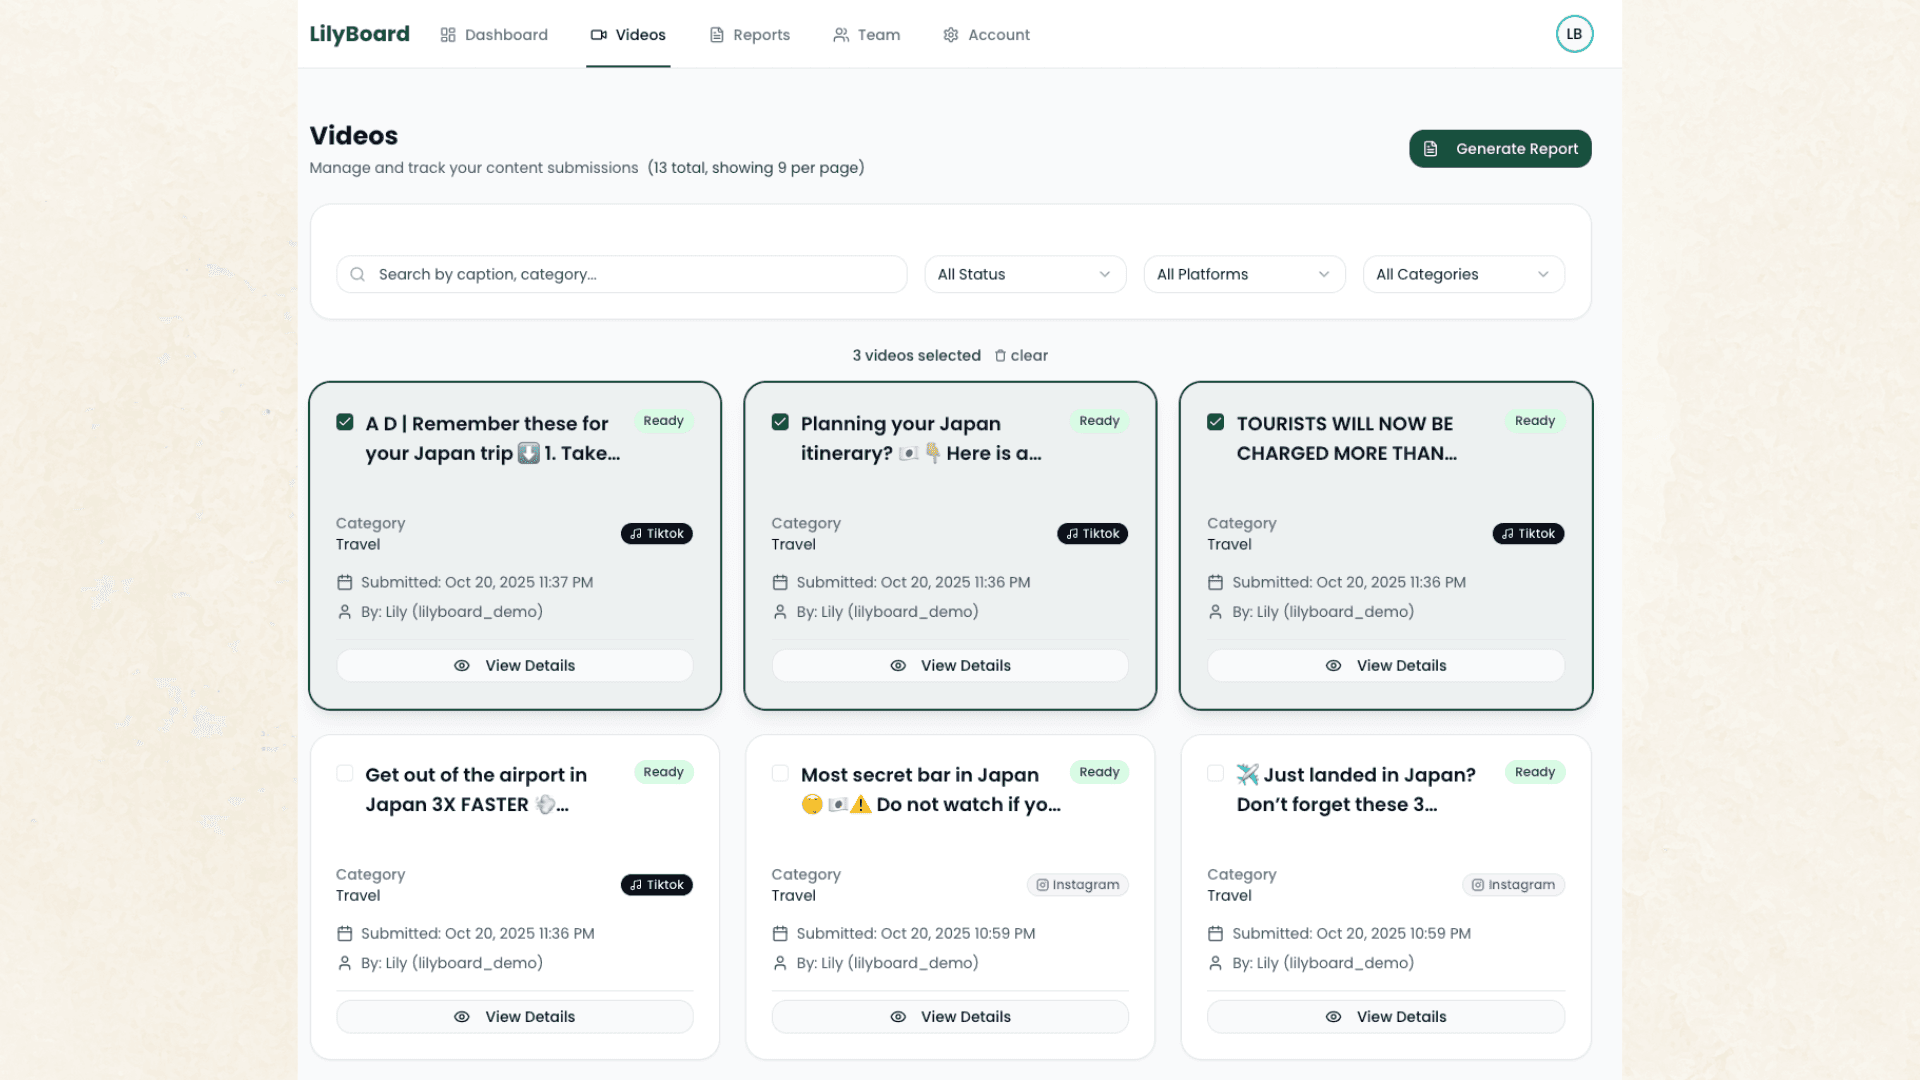1920x1080 pixels.
Task: Click the document icon in Generate Report button
Action: tap(1431, 149)
